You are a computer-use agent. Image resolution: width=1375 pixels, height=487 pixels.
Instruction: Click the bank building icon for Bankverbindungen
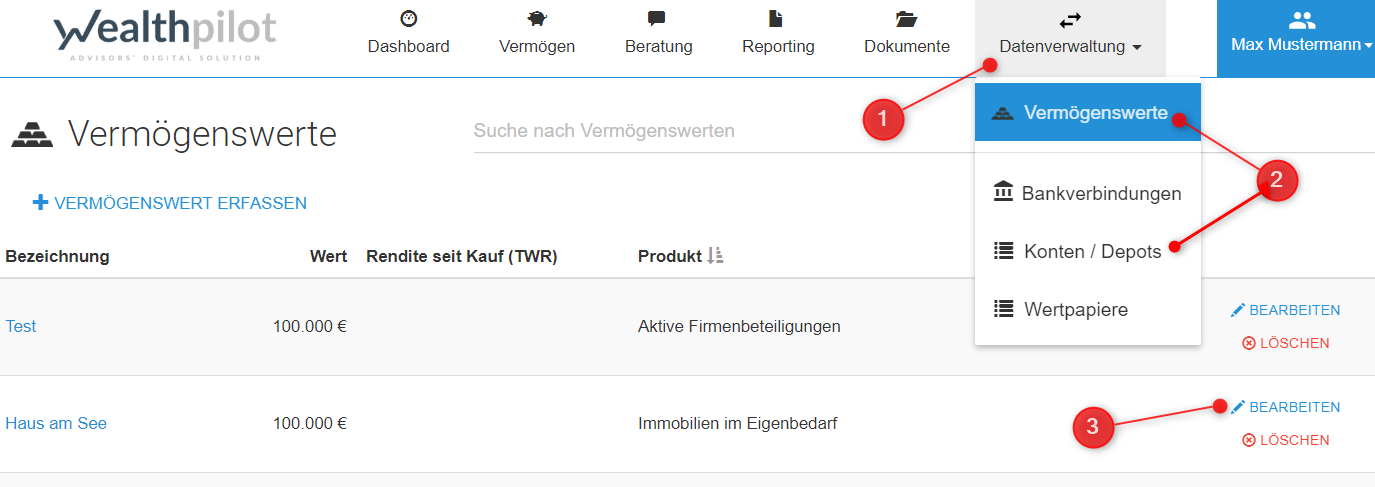[x=1003, y=192]
